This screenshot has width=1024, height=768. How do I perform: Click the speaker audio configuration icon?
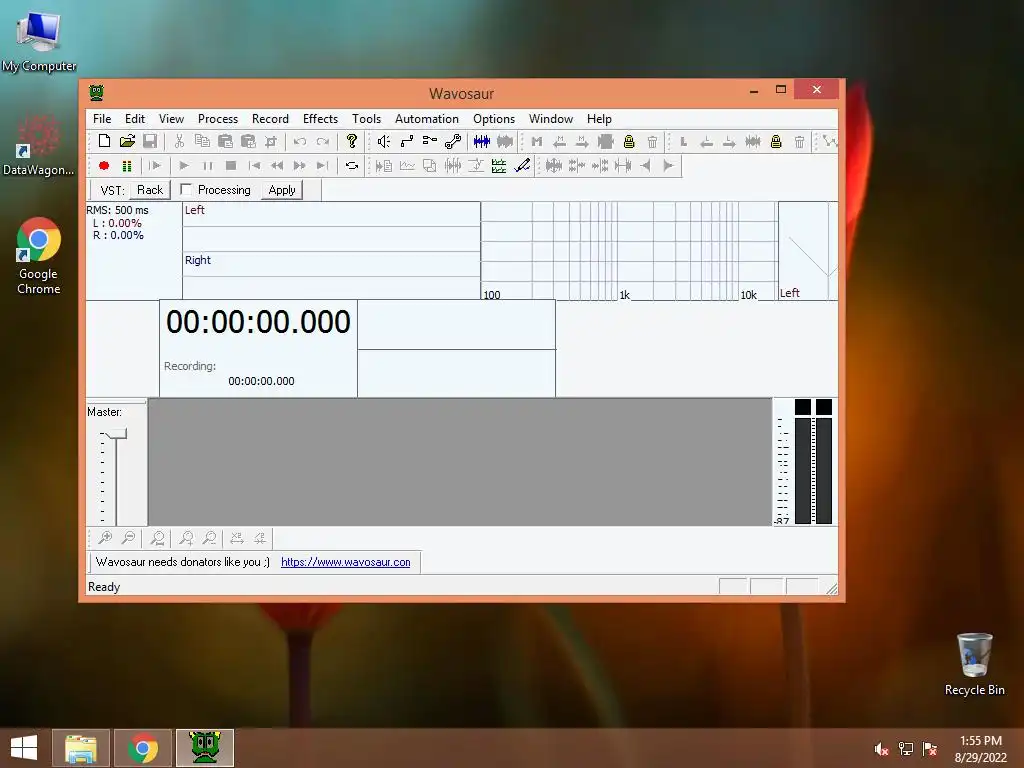pos(383,141)
